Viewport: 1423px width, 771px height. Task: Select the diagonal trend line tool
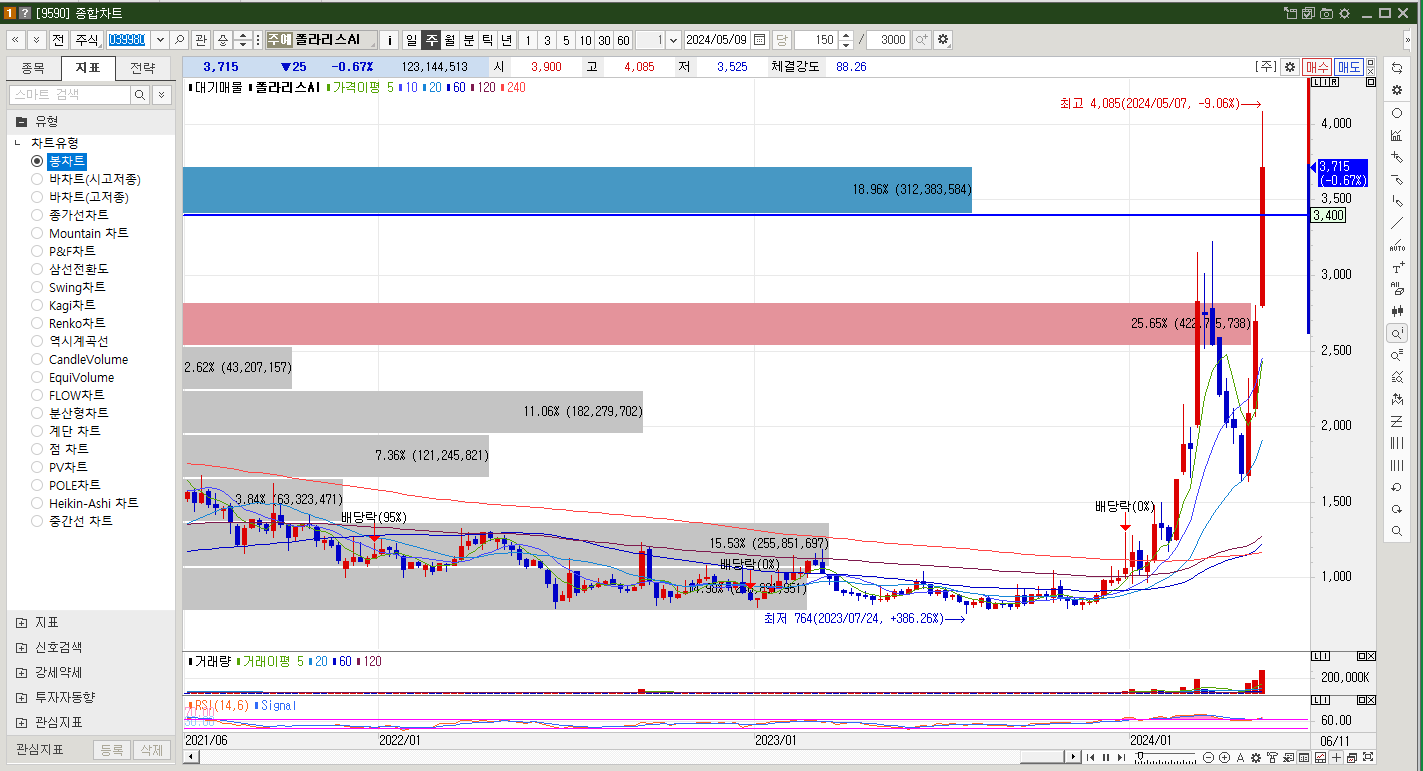(1397, 223)
